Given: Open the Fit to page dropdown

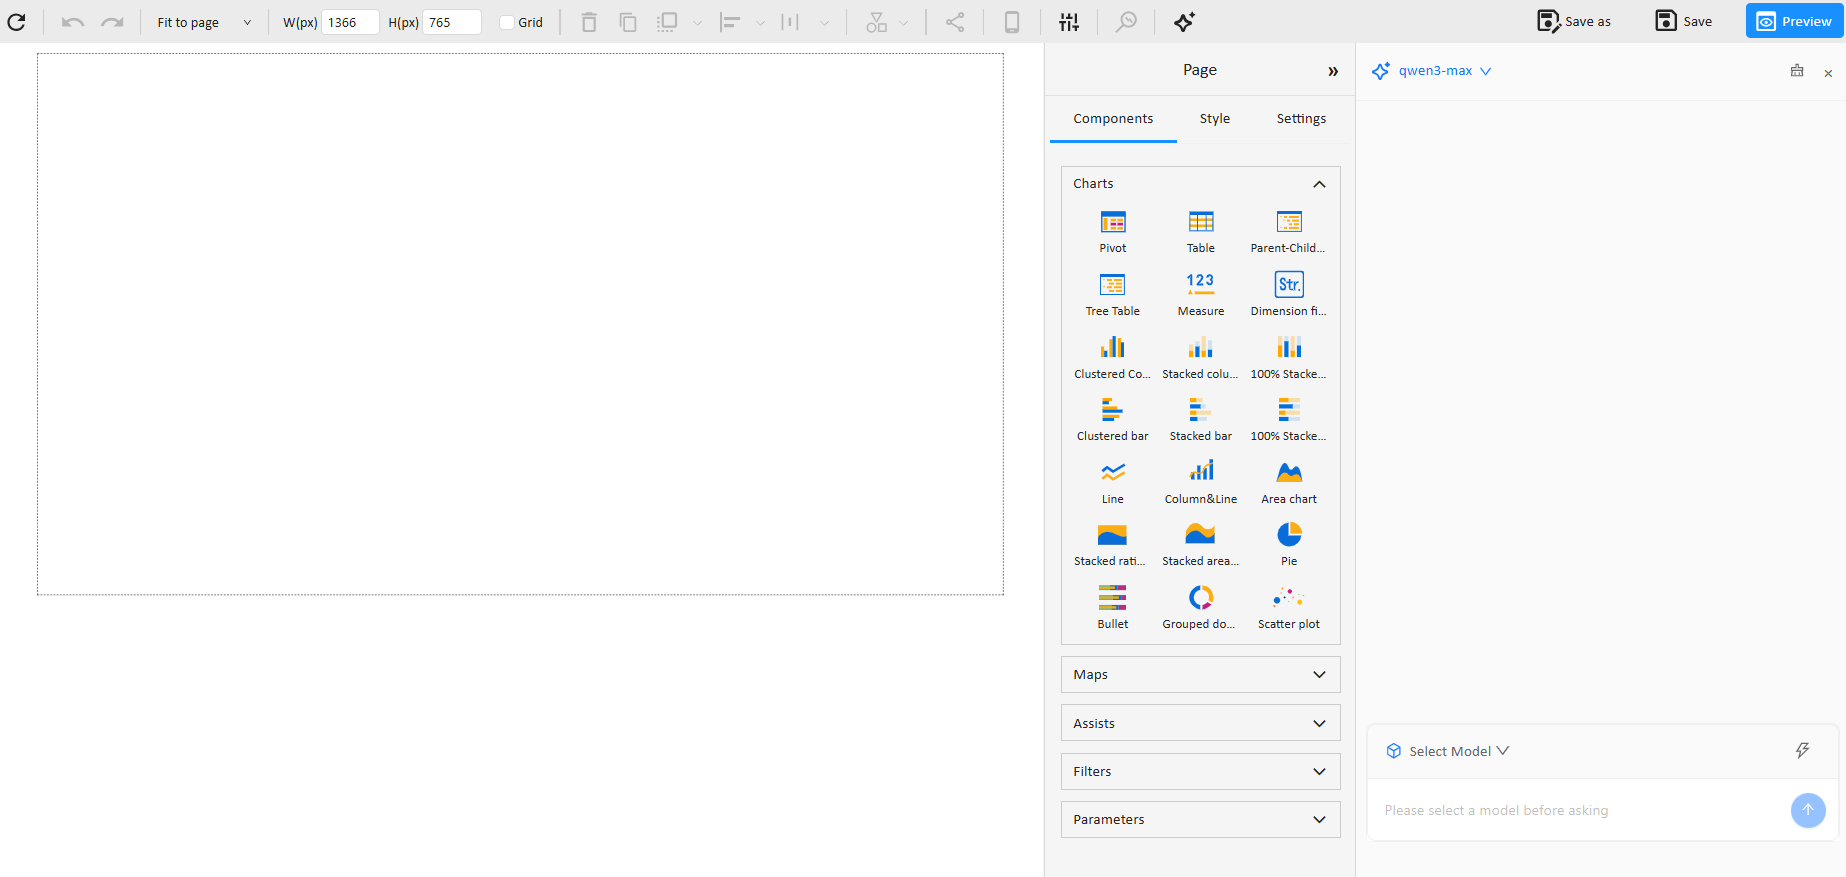Looking at the screenshot, I should [204, 22].
